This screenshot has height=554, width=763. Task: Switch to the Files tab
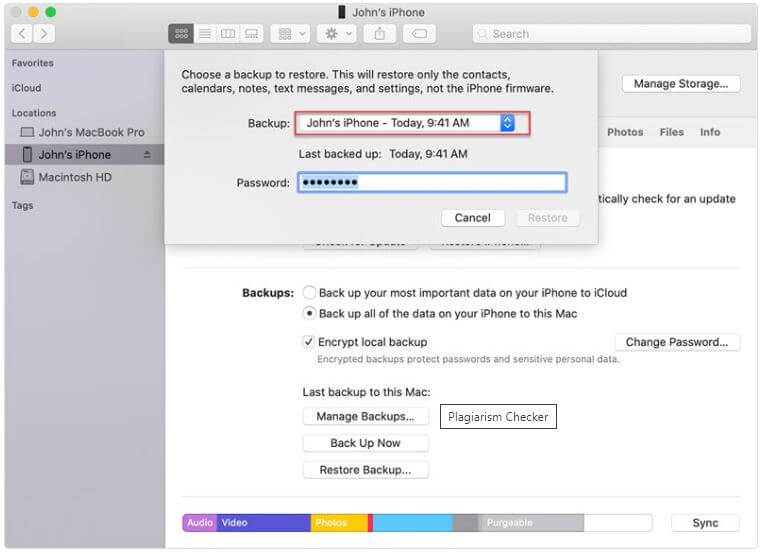click(x=672, y=132)
